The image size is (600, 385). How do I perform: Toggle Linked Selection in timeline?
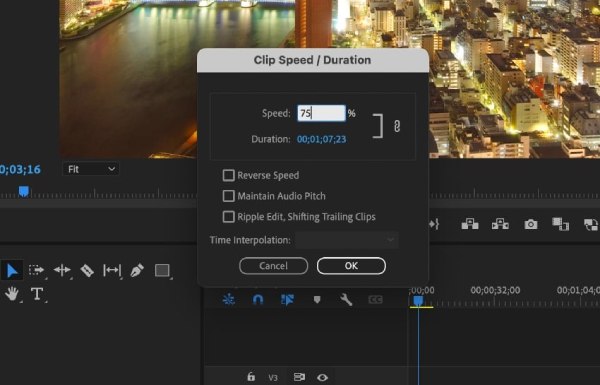[x=287, y=299]
